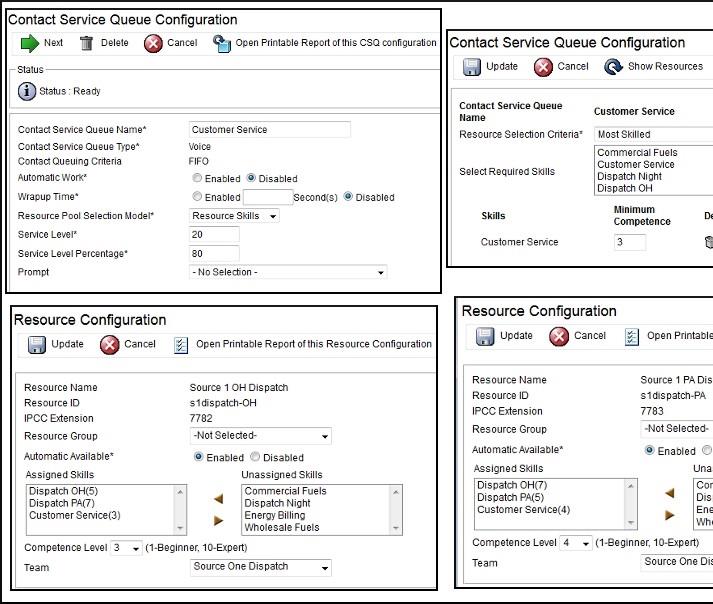Click Open Printable Report of this Resource Configuration

pyautogui.click(x=314, y=344)
